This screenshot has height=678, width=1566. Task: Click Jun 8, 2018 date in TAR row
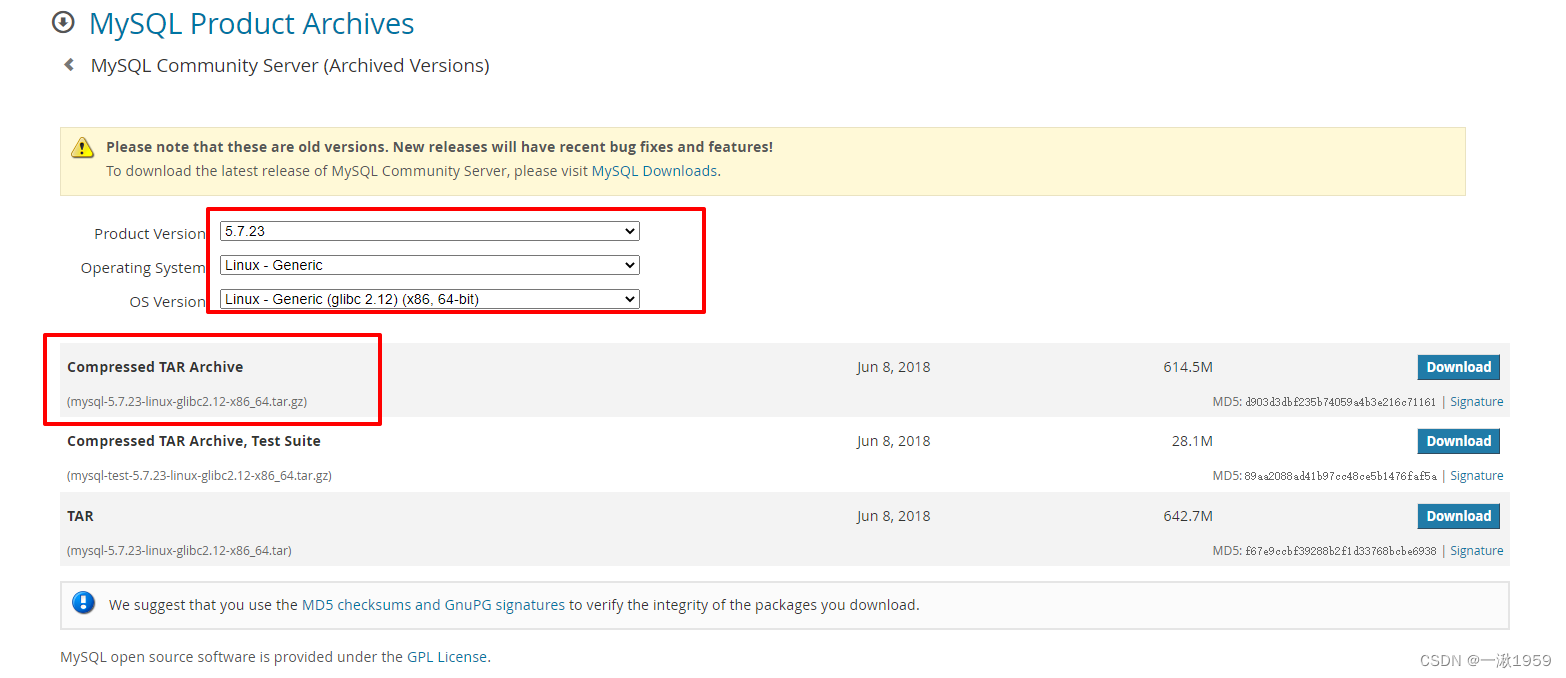click(893, 516)
